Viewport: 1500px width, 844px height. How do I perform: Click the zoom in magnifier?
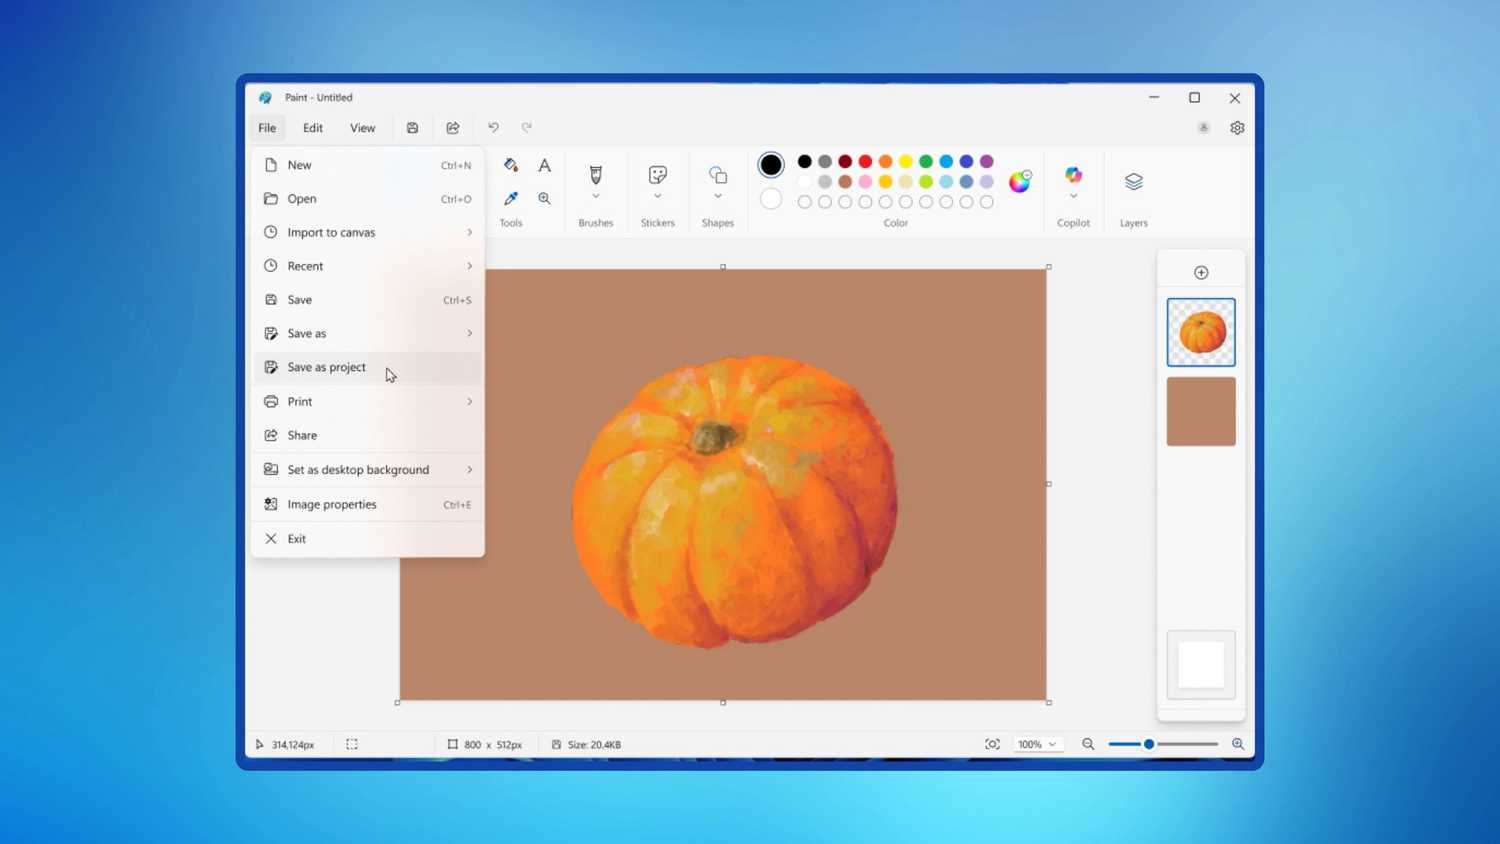click(1238, 744)
